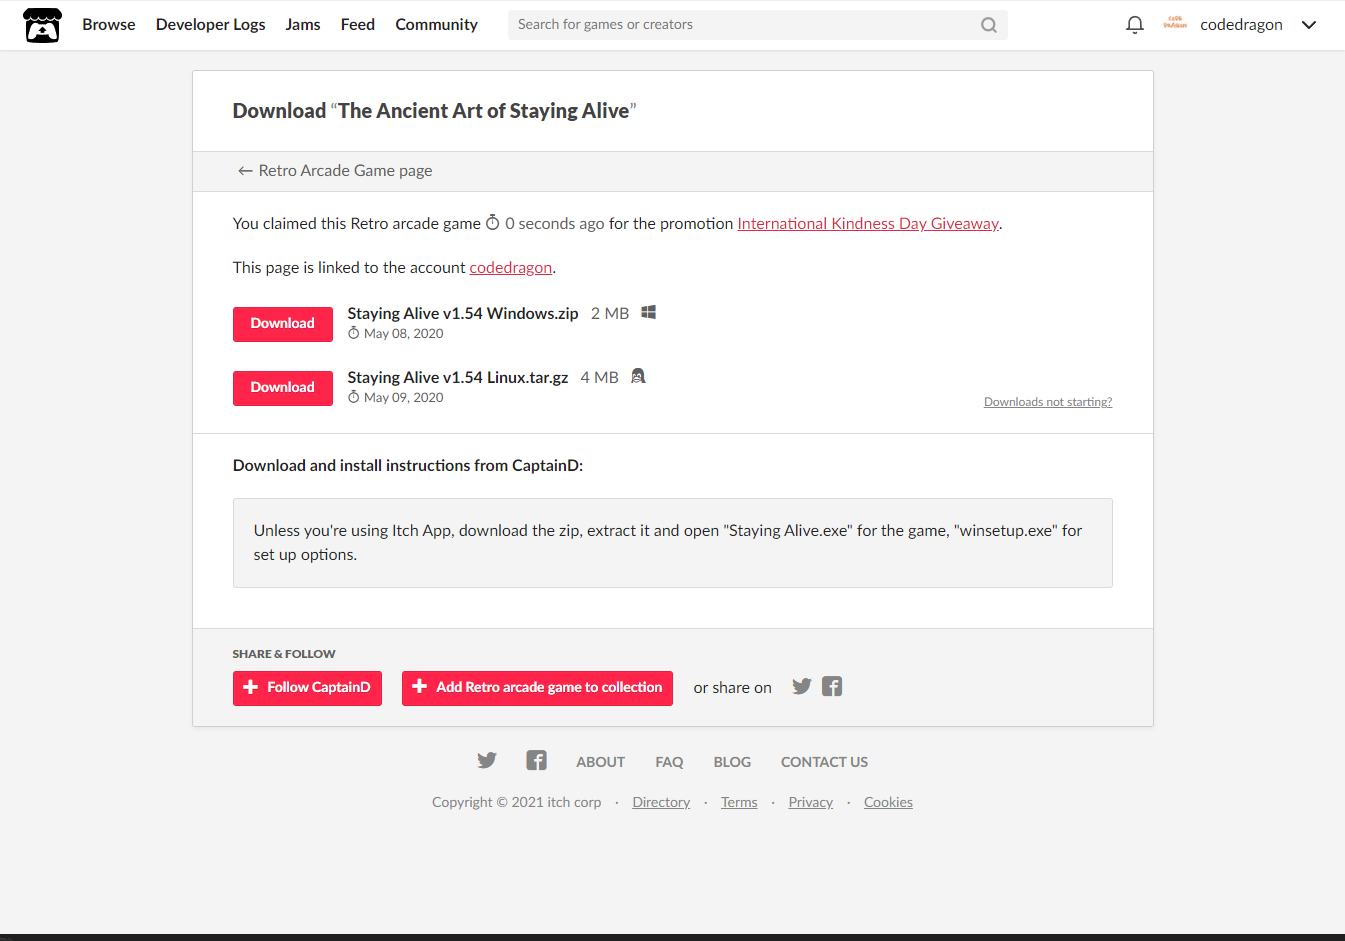1345x941 pixels.
Task: Open the Jams page
Action: (303, 25)
